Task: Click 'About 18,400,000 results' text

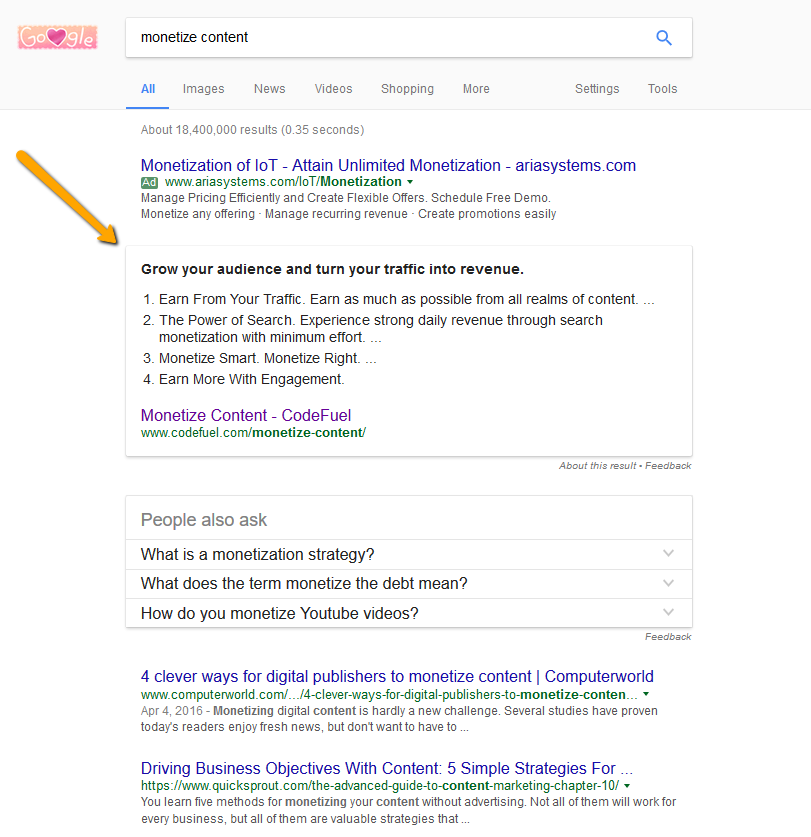Action: [253, 130]
